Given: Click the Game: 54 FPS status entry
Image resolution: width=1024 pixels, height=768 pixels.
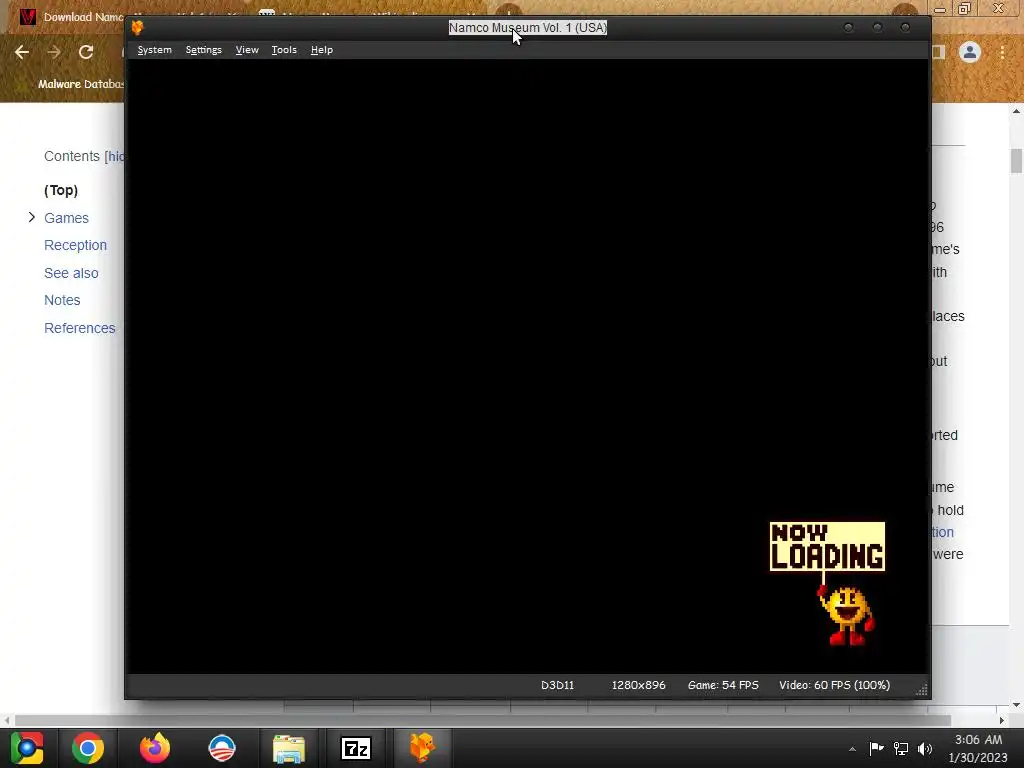Looking at the screenshot, I should [x=723, y=685].
